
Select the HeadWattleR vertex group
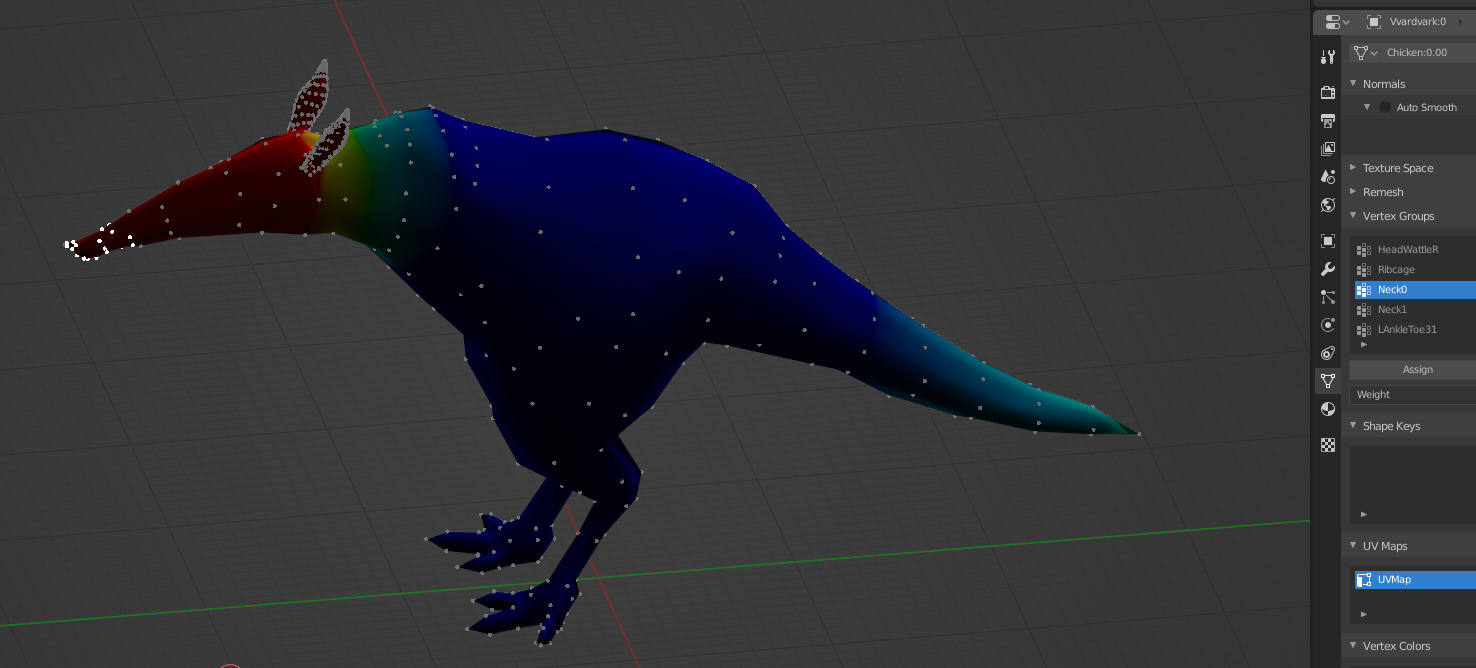pos(1415,250)
